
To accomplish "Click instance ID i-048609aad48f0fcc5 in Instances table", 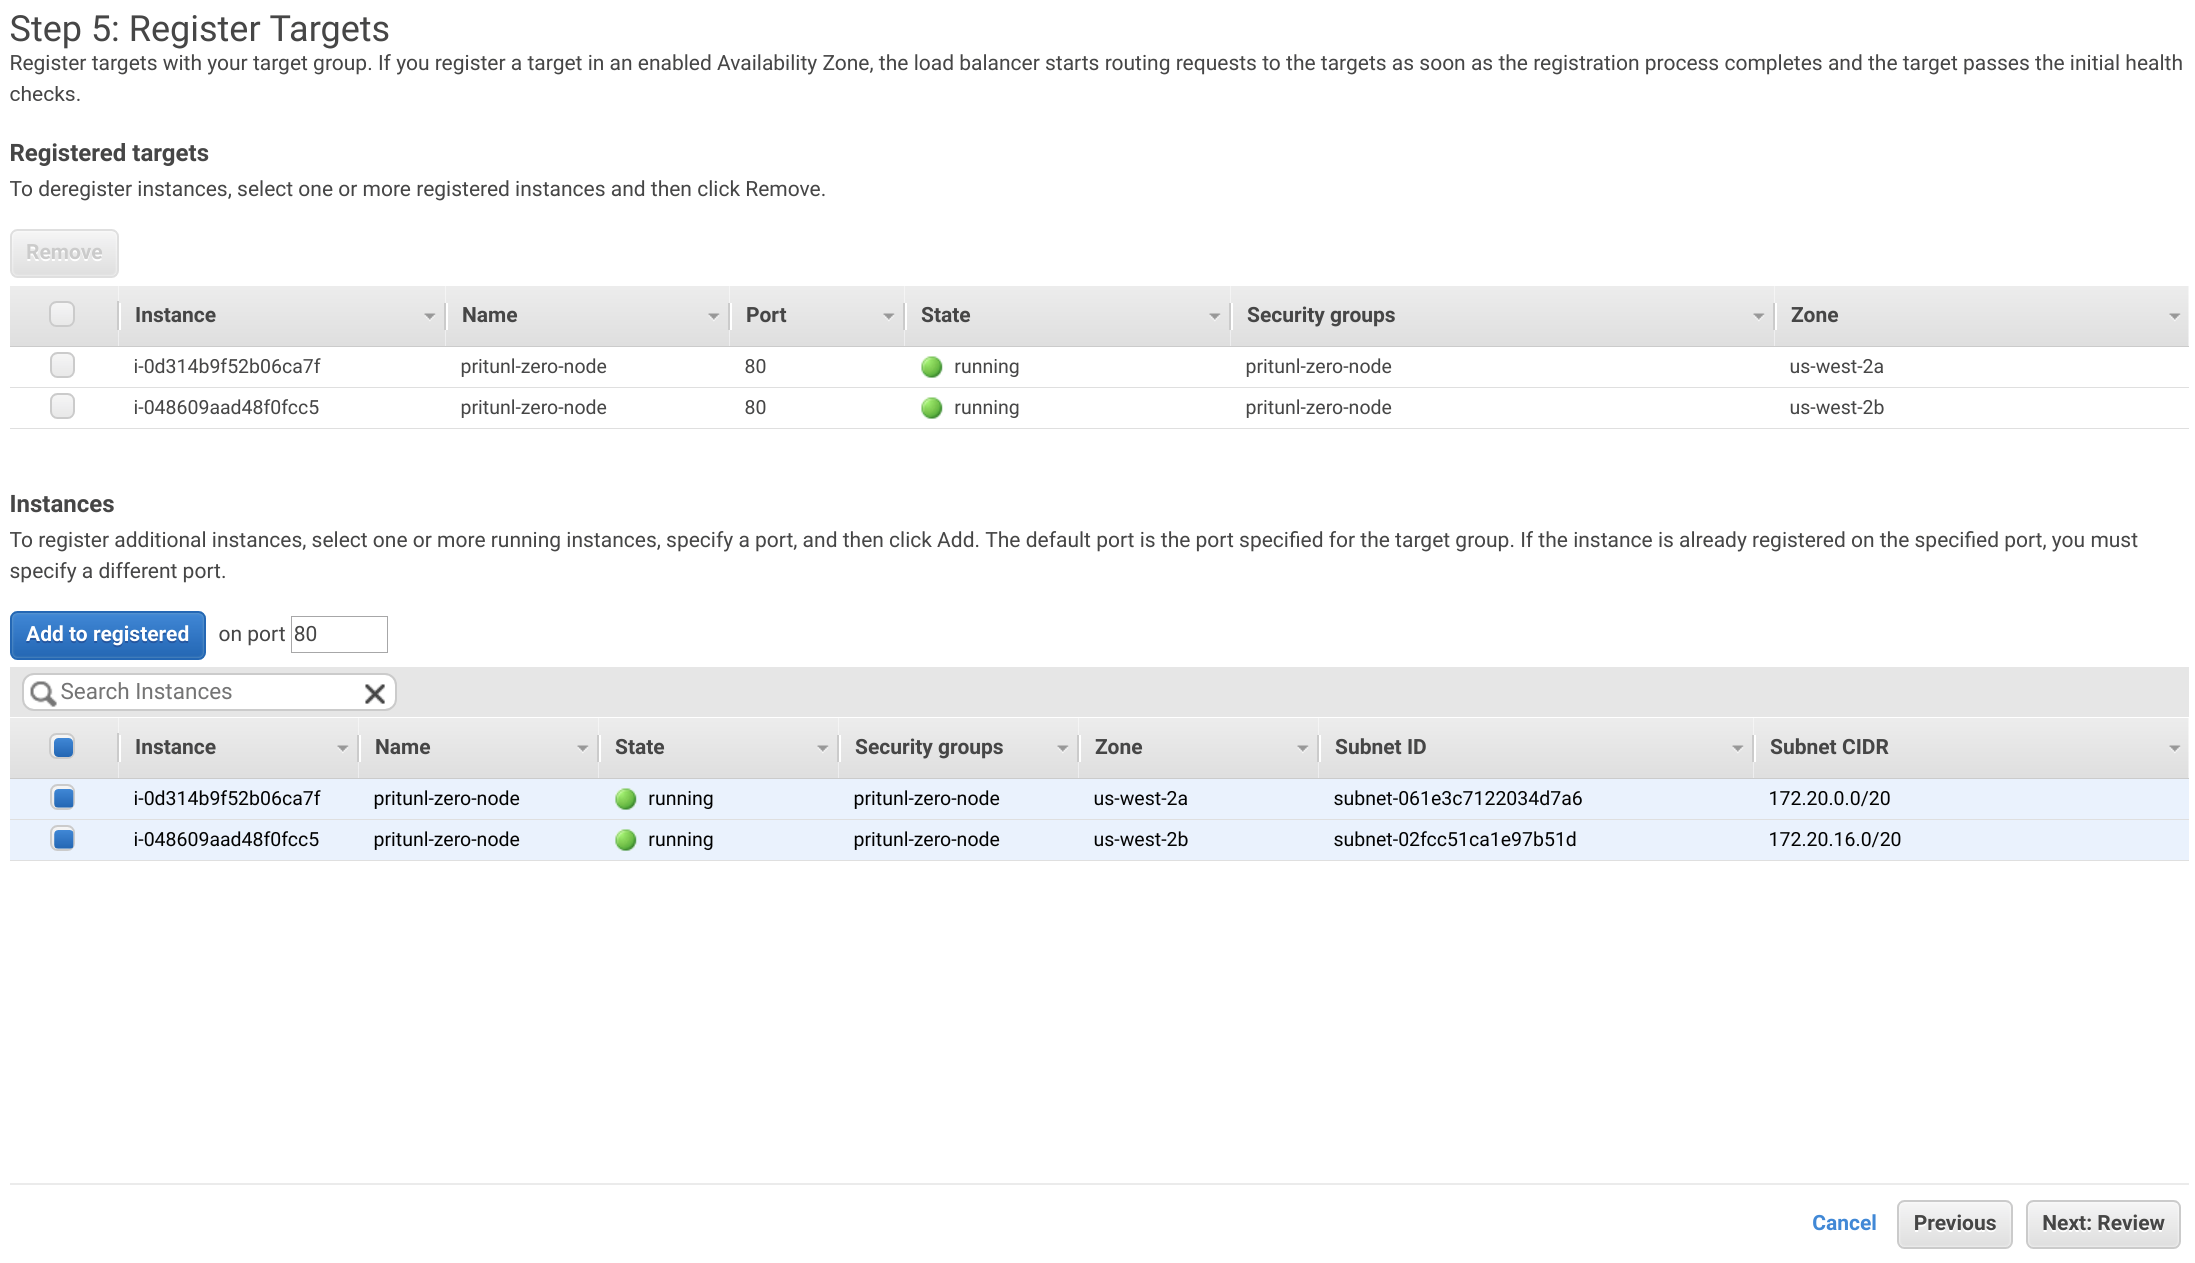I will point(226,839).
